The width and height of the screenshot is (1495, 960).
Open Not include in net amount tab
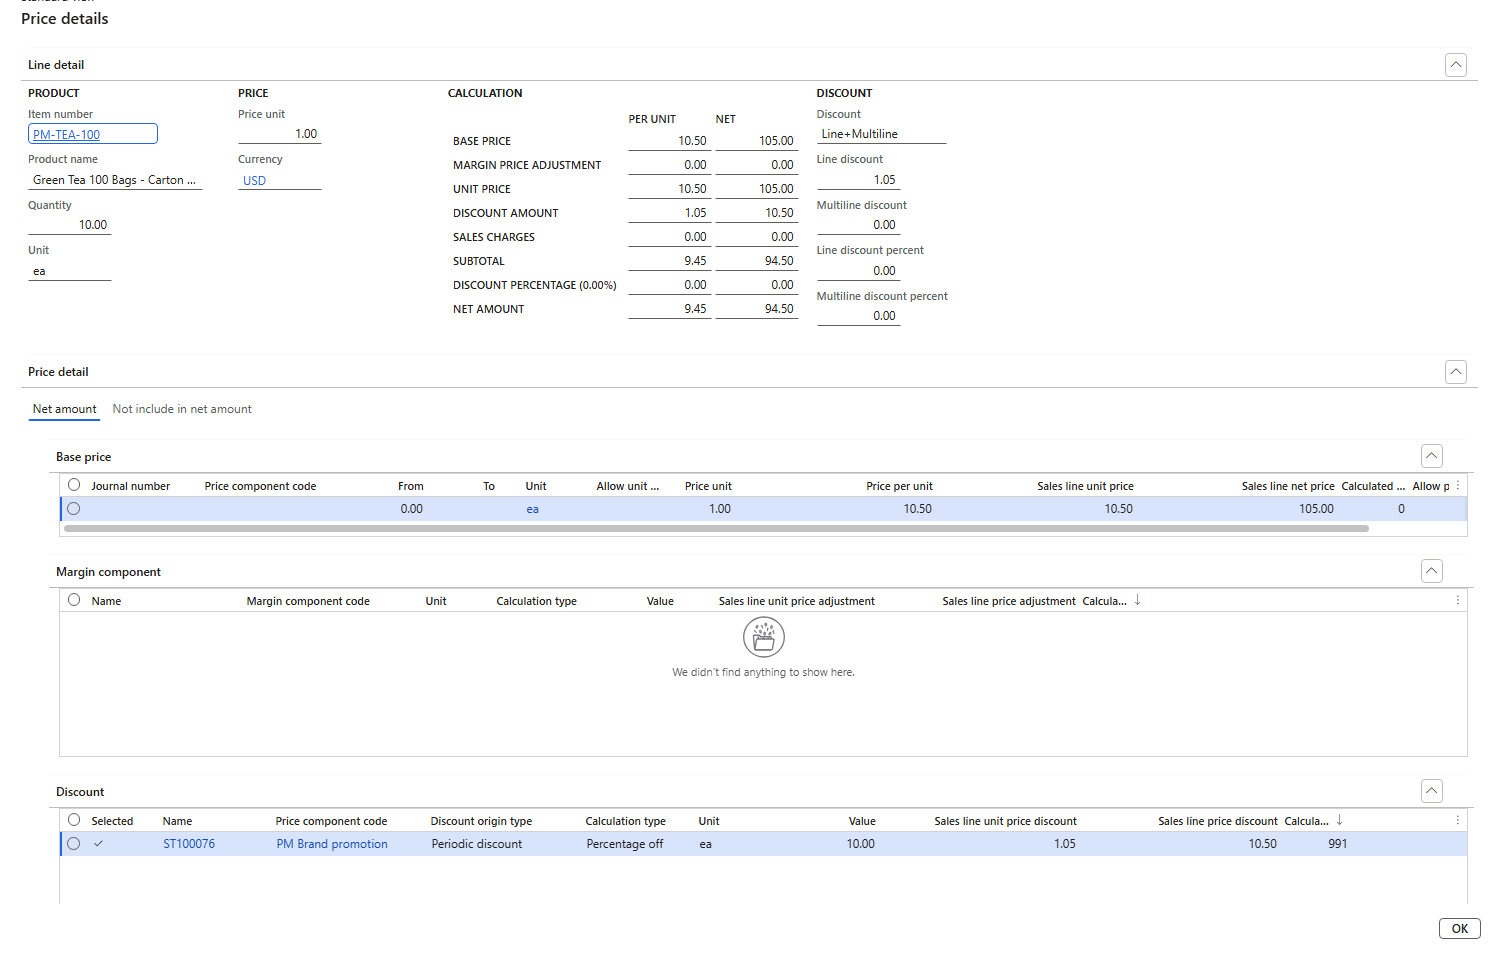[x=182, y=409]
